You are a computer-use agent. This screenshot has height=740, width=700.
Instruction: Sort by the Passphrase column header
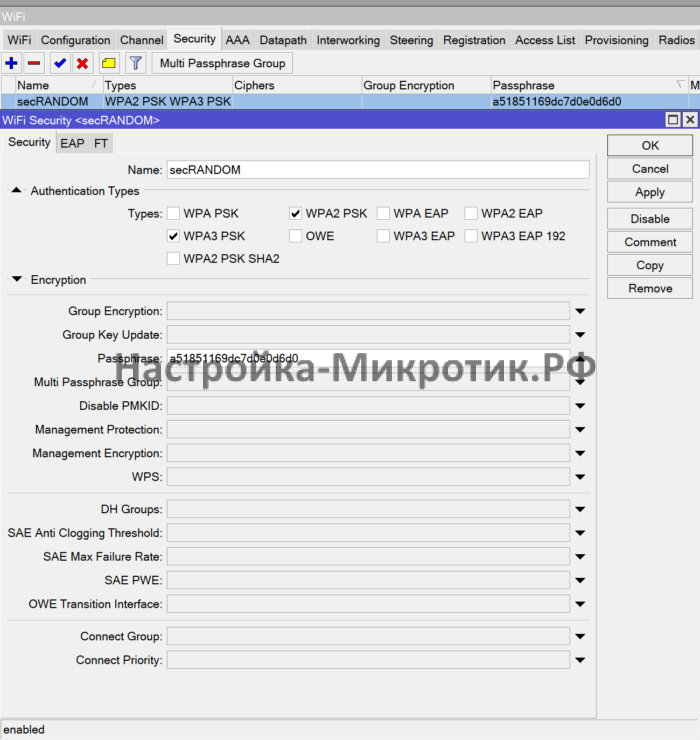[x=589, y=85]
